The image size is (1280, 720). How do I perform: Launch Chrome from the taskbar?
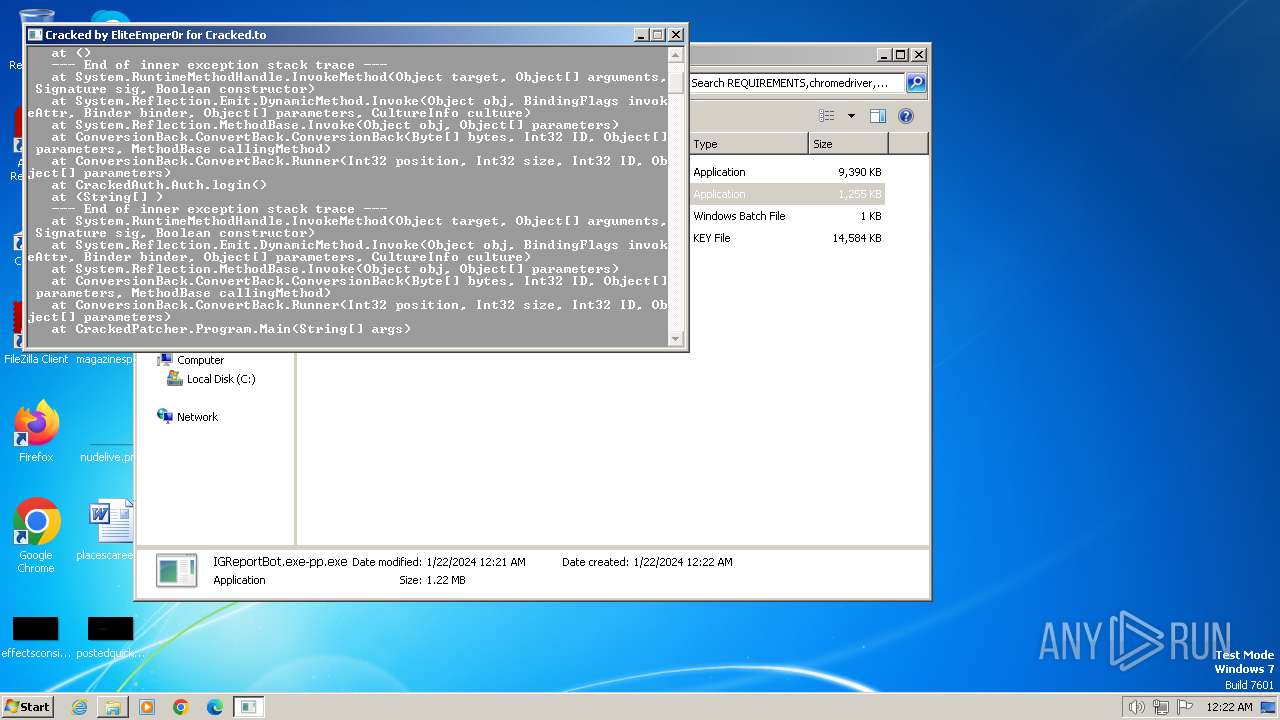[181, 707]
